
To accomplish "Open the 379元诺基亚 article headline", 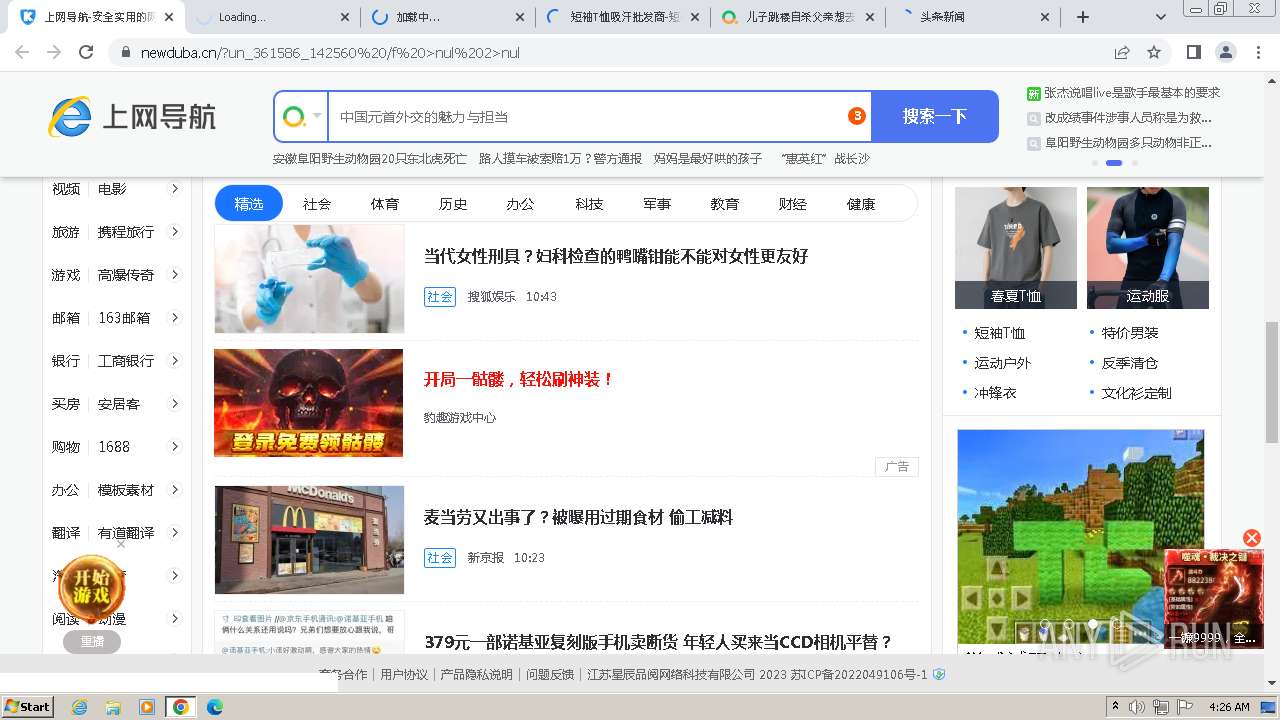I will 658,642.
